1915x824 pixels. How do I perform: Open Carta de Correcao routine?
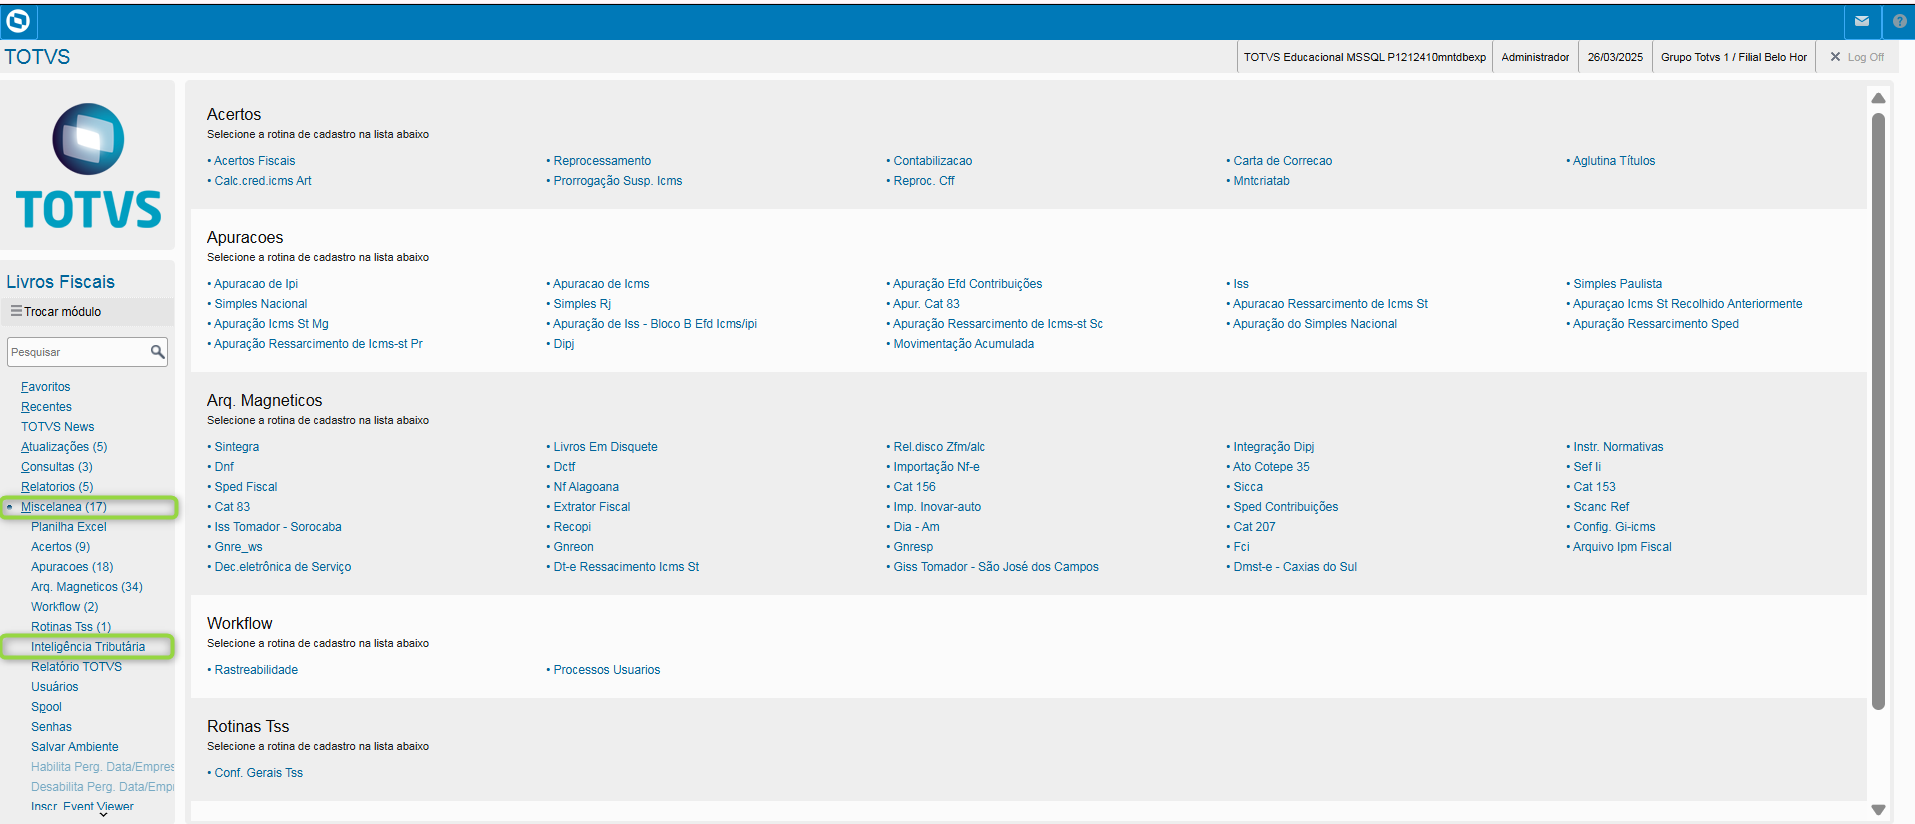coord(1282,161)
